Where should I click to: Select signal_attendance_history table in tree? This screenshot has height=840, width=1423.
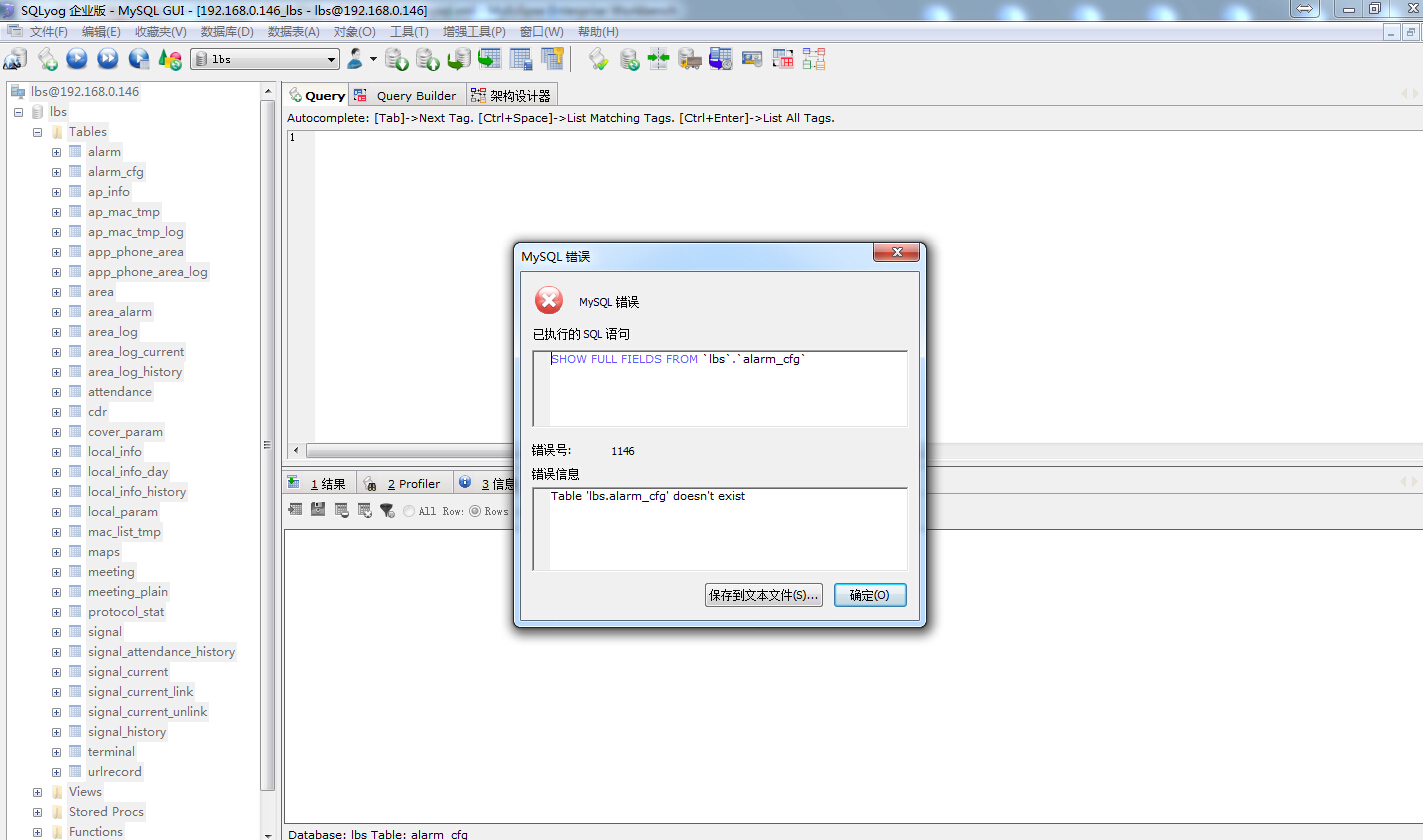pos(161,652)
